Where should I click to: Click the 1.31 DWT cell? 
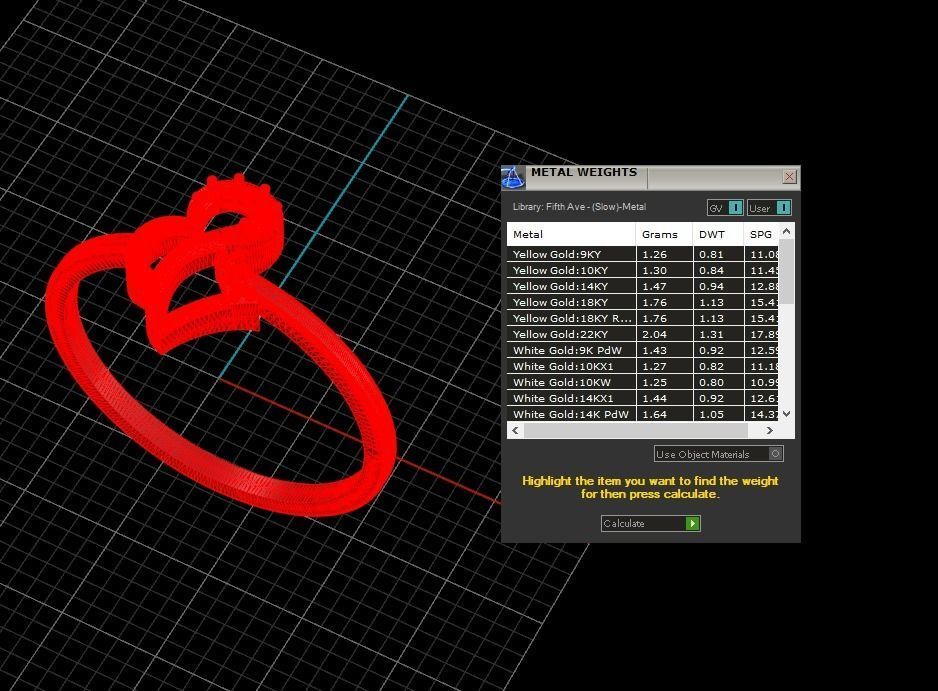[x=718, y=334]
